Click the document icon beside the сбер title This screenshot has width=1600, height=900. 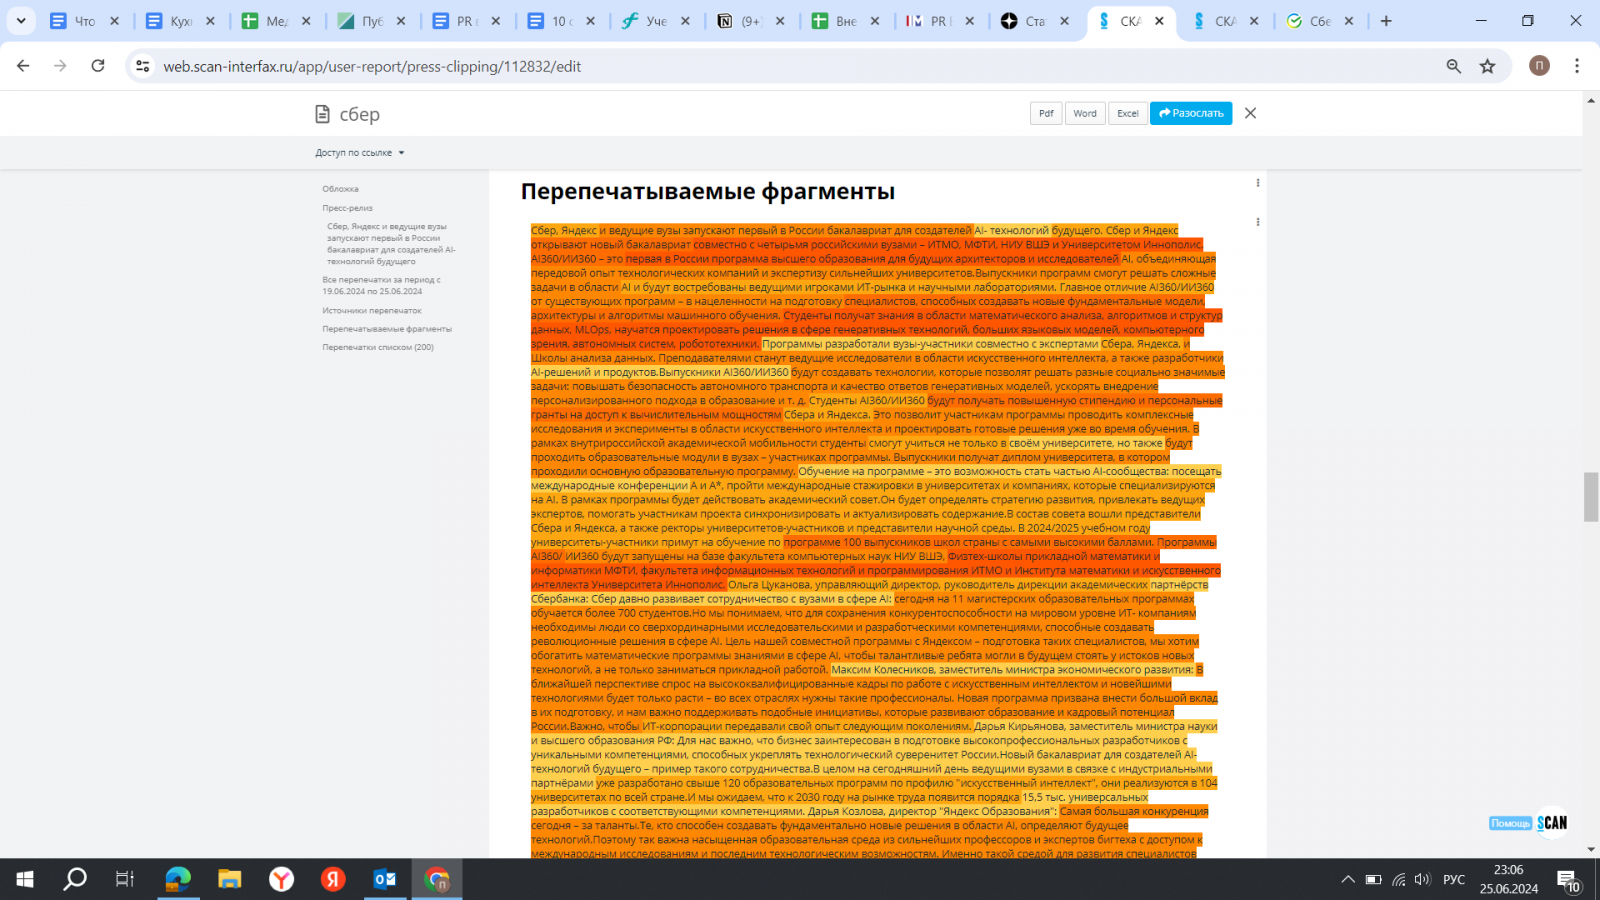[x=322, y=114]
